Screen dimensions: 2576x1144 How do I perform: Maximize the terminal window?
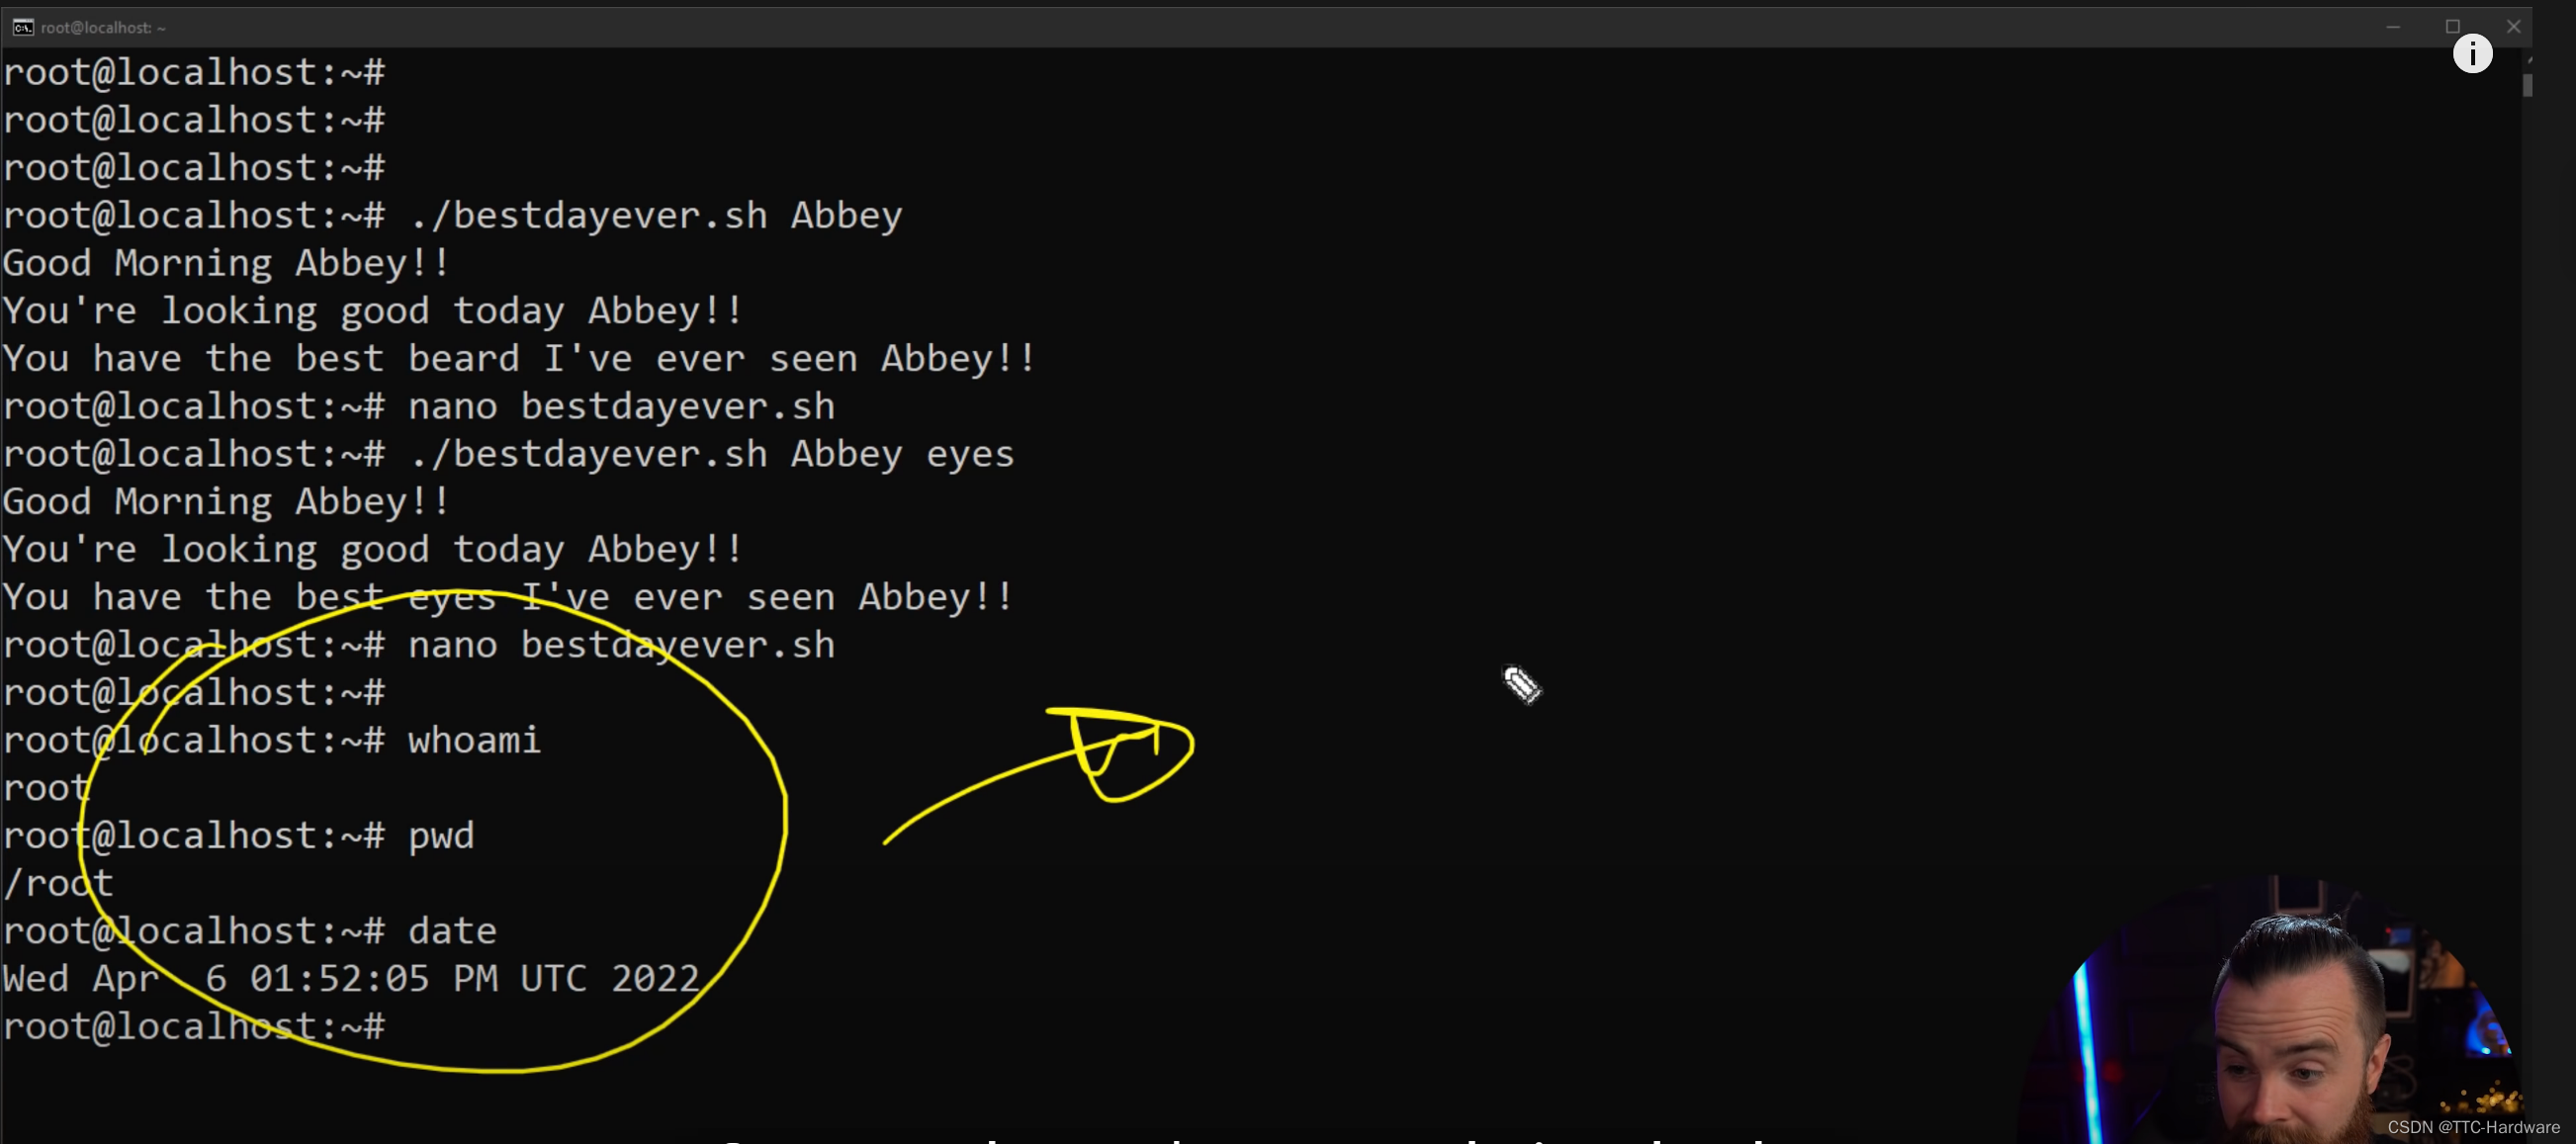(x=2453, y=27)
